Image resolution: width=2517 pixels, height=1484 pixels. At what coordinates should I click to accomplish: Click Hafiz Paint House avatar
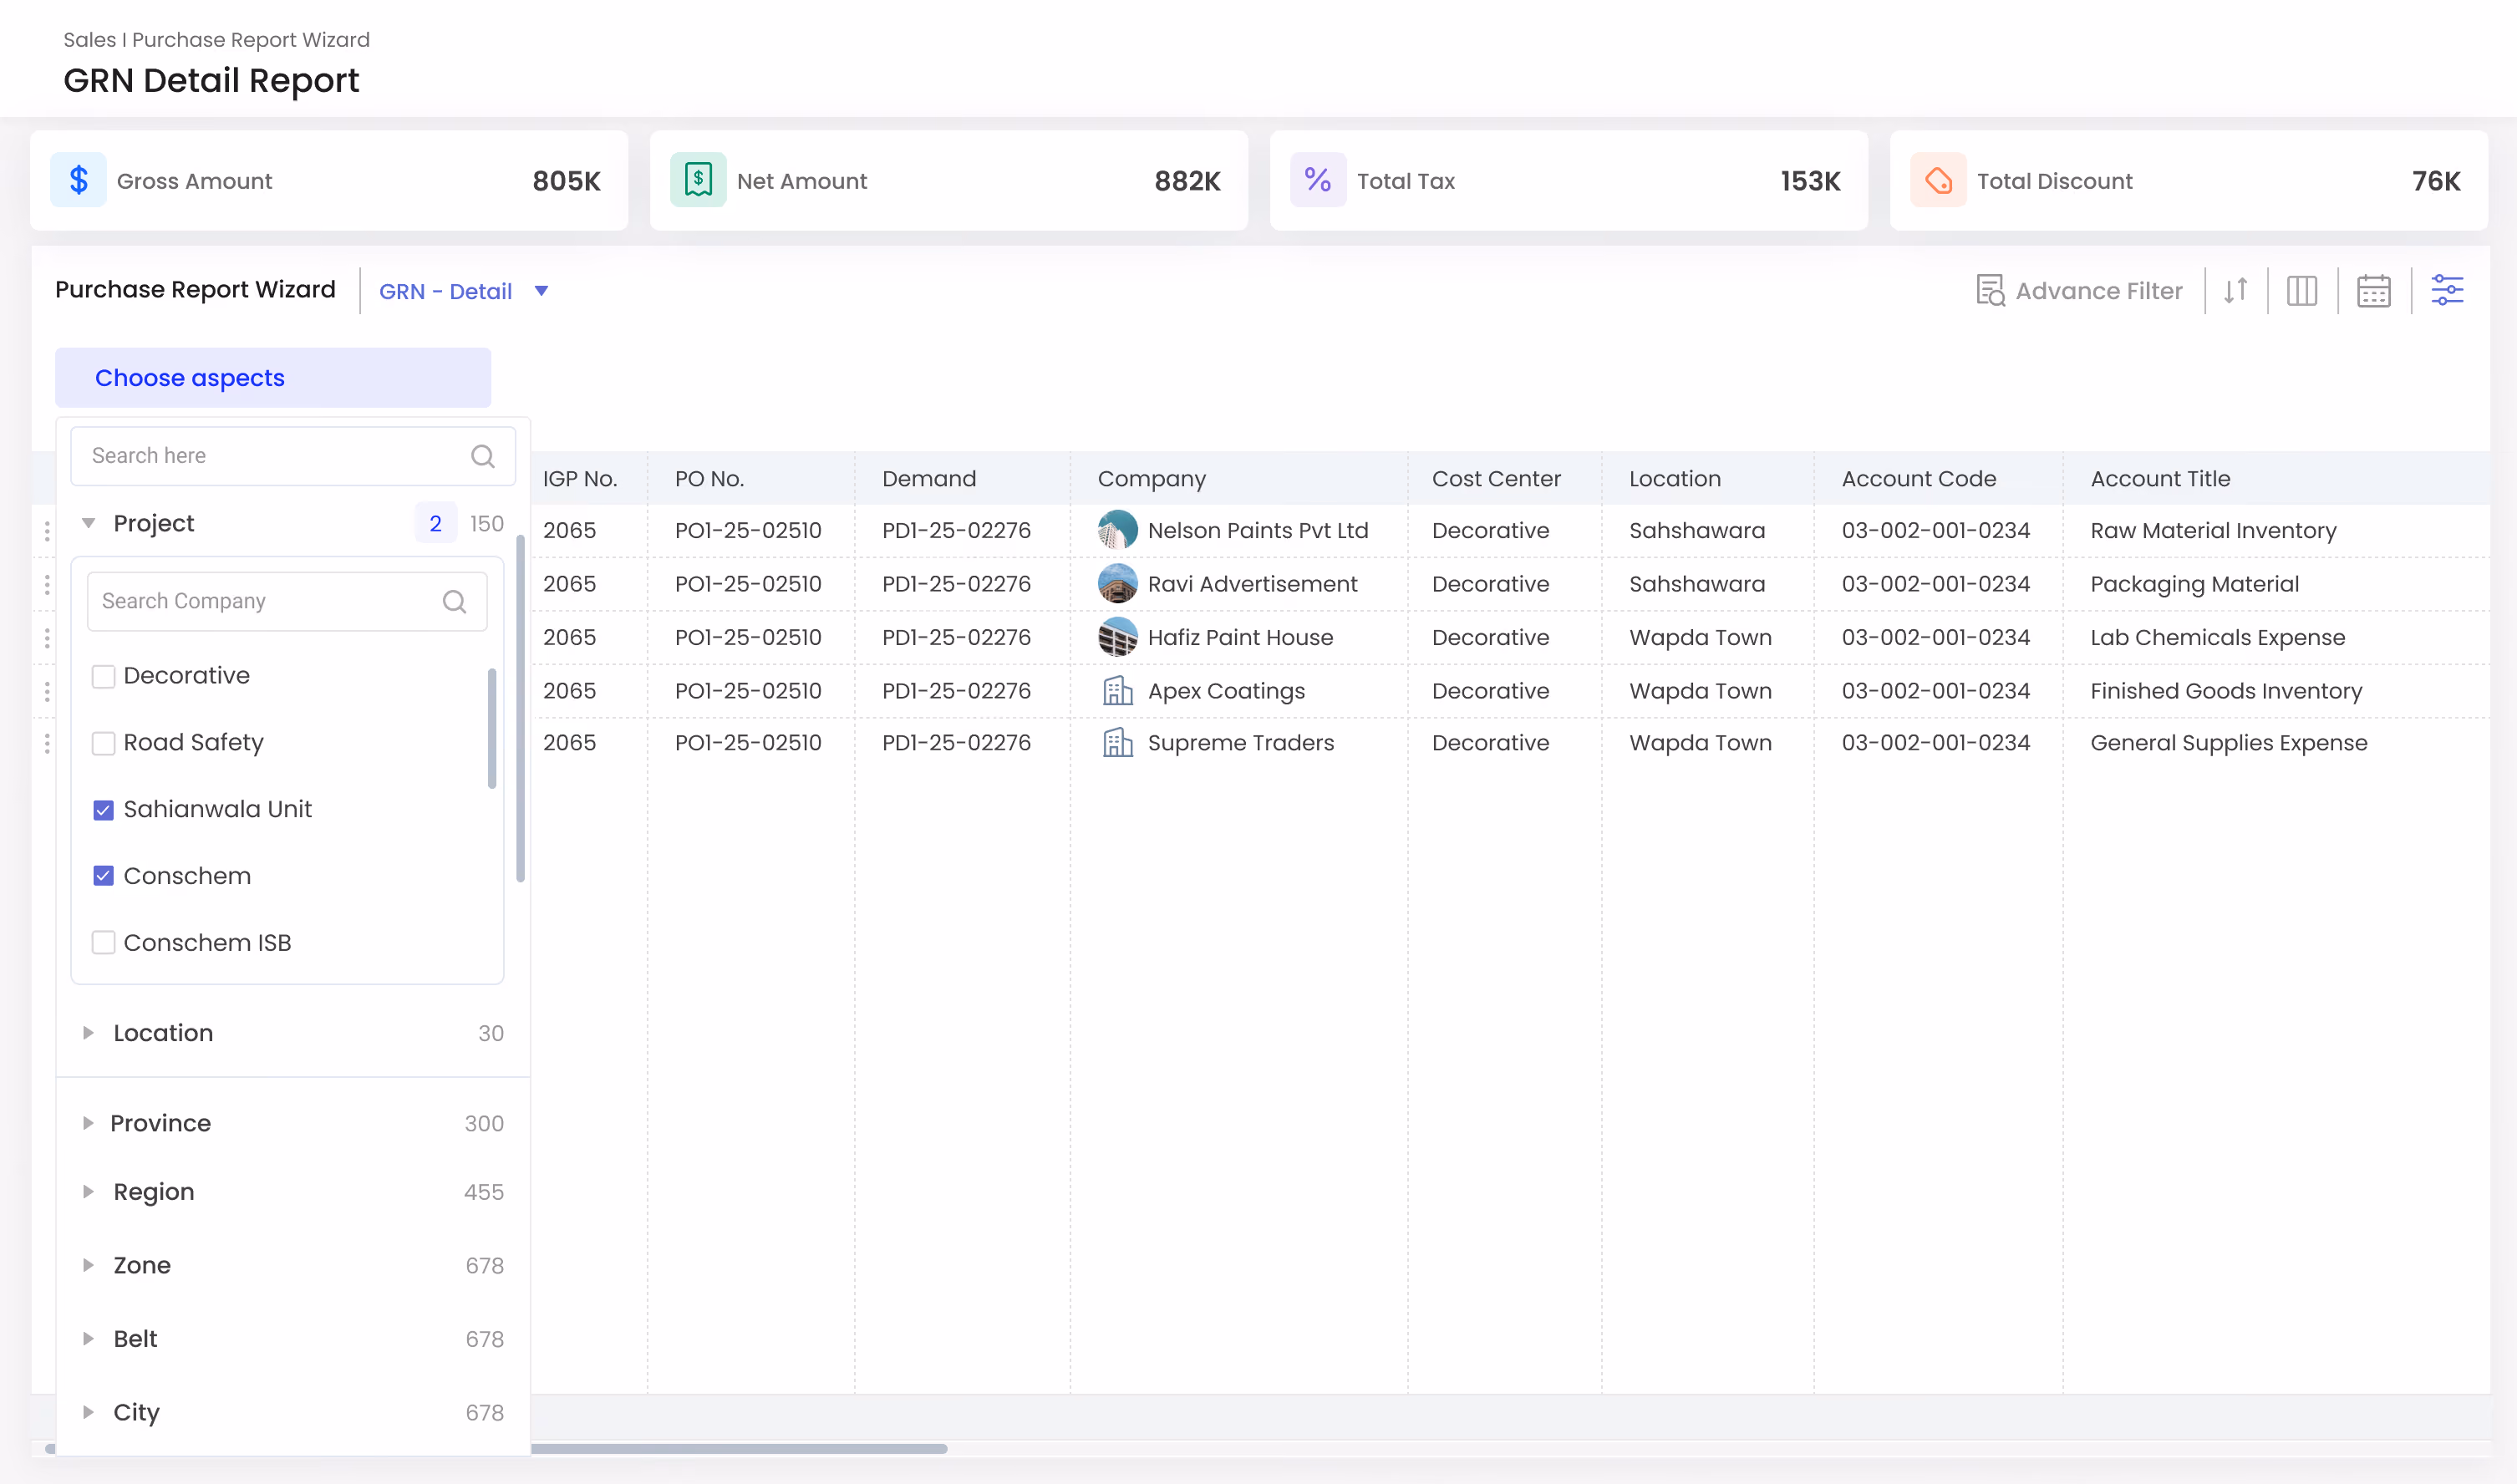pyautogui.click(x=1117, y=637)
